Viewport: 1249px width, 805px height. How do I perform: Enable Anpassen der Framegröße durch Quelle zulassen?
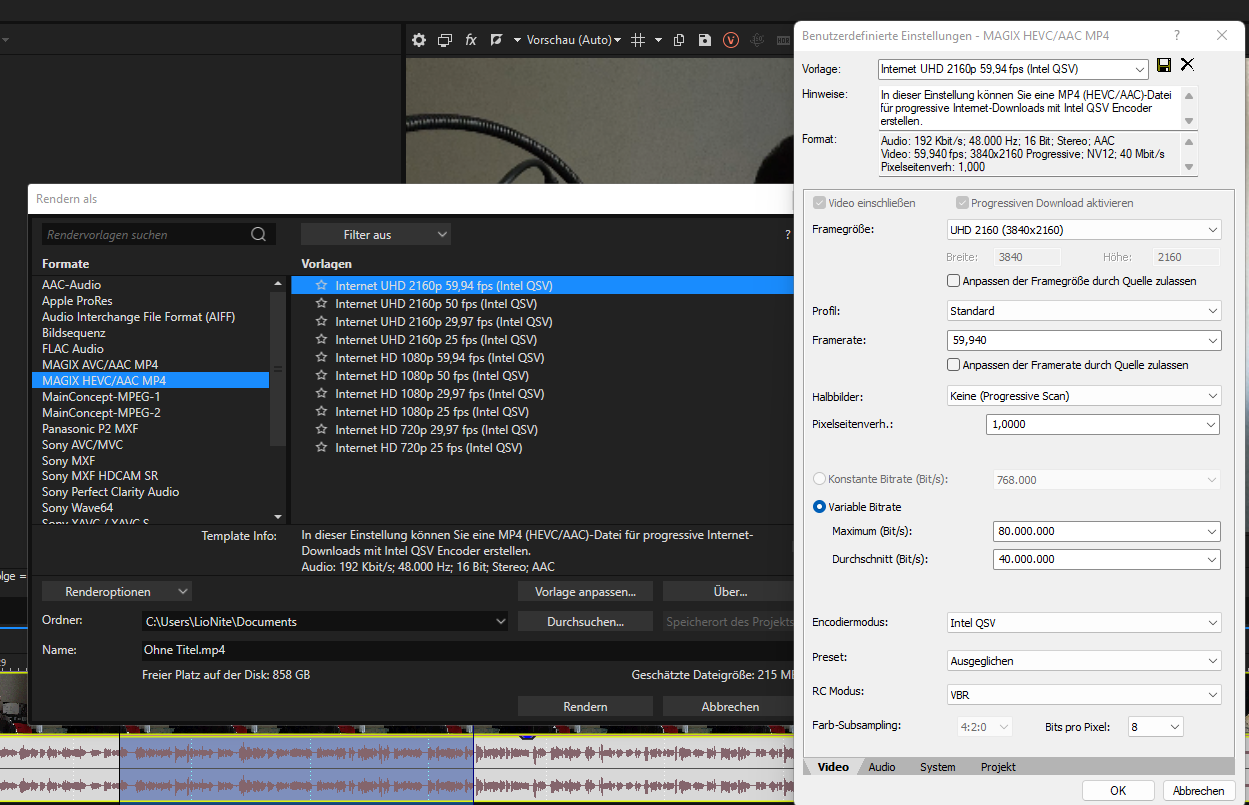tap(954, 281)
